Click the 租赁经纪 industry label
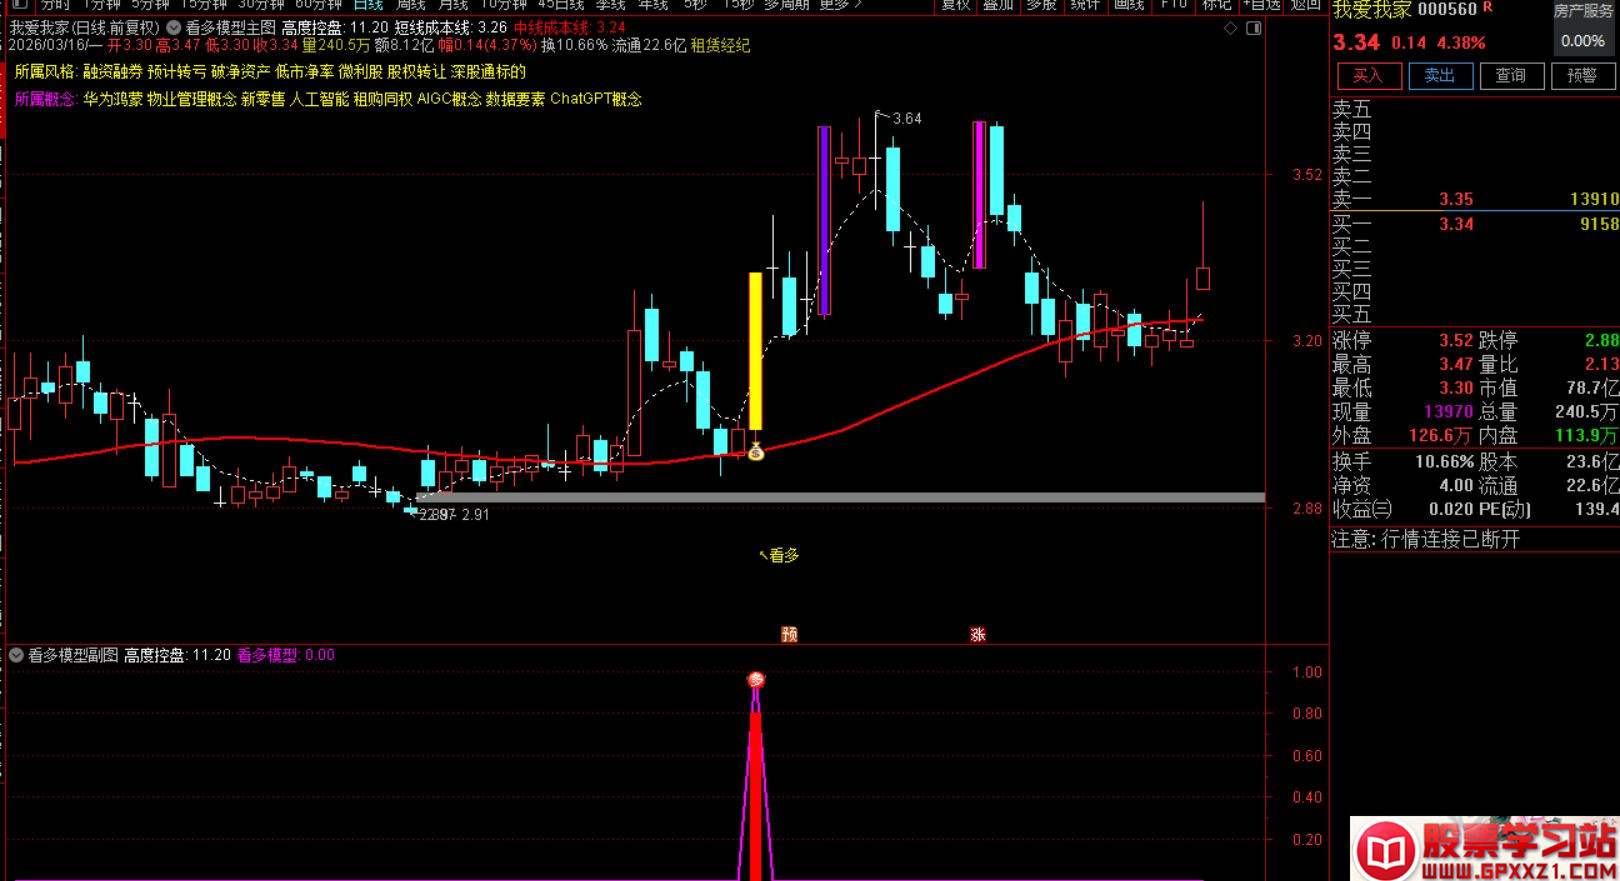 coord(720,46)
